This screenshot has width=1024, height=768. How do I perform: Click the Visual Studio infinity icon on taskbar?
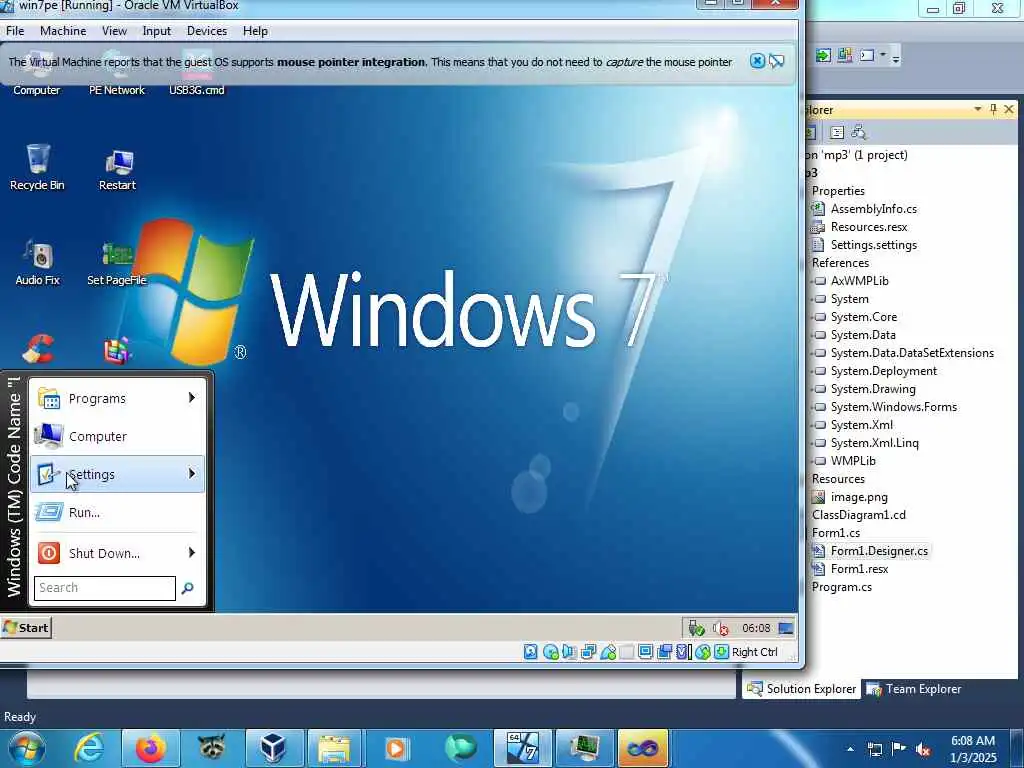click(x=643, y=748)
